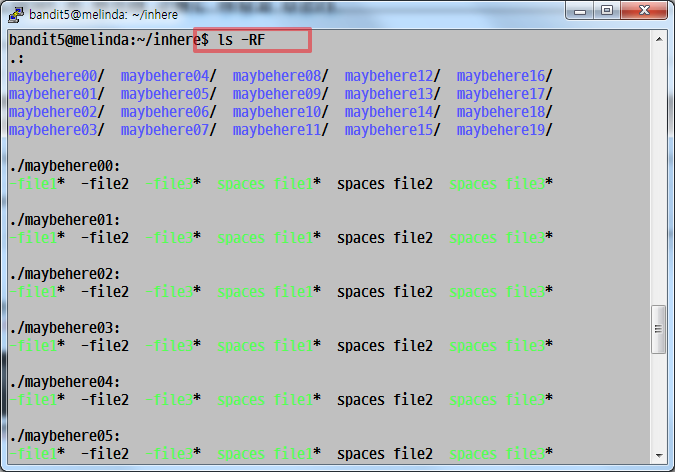Click 'spaces file2' under ./maybehere05

(x=385, y=453)
